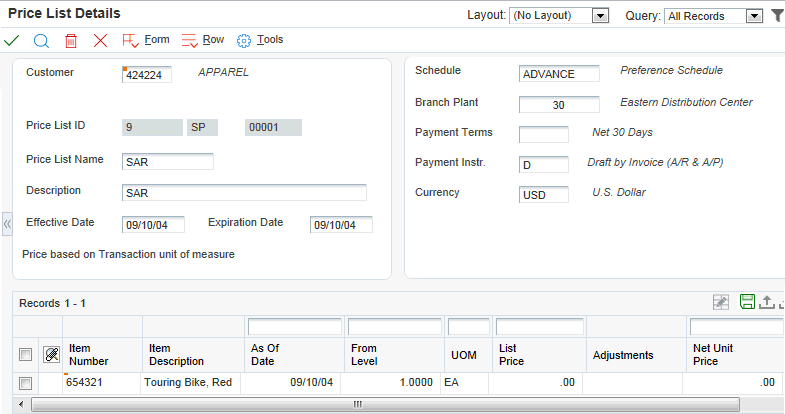Image resolution: width=785 pixels, height=414 pixels.
Task: Click the Price List Name input field
Action: point(168,162)
